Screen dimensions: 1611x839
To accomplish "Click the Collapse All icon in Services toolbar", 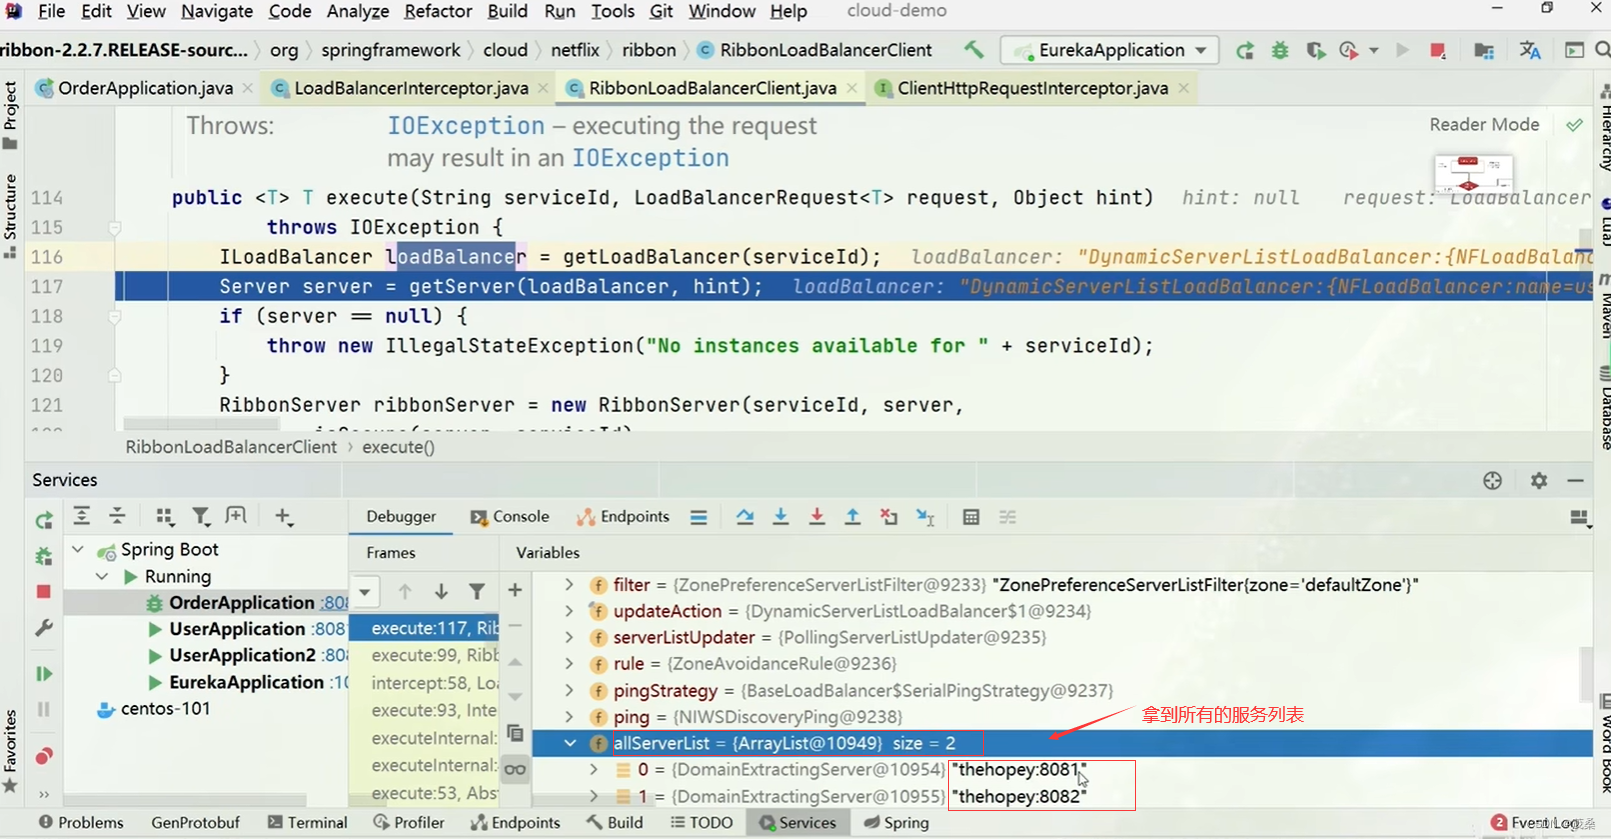I will point(118,516).
